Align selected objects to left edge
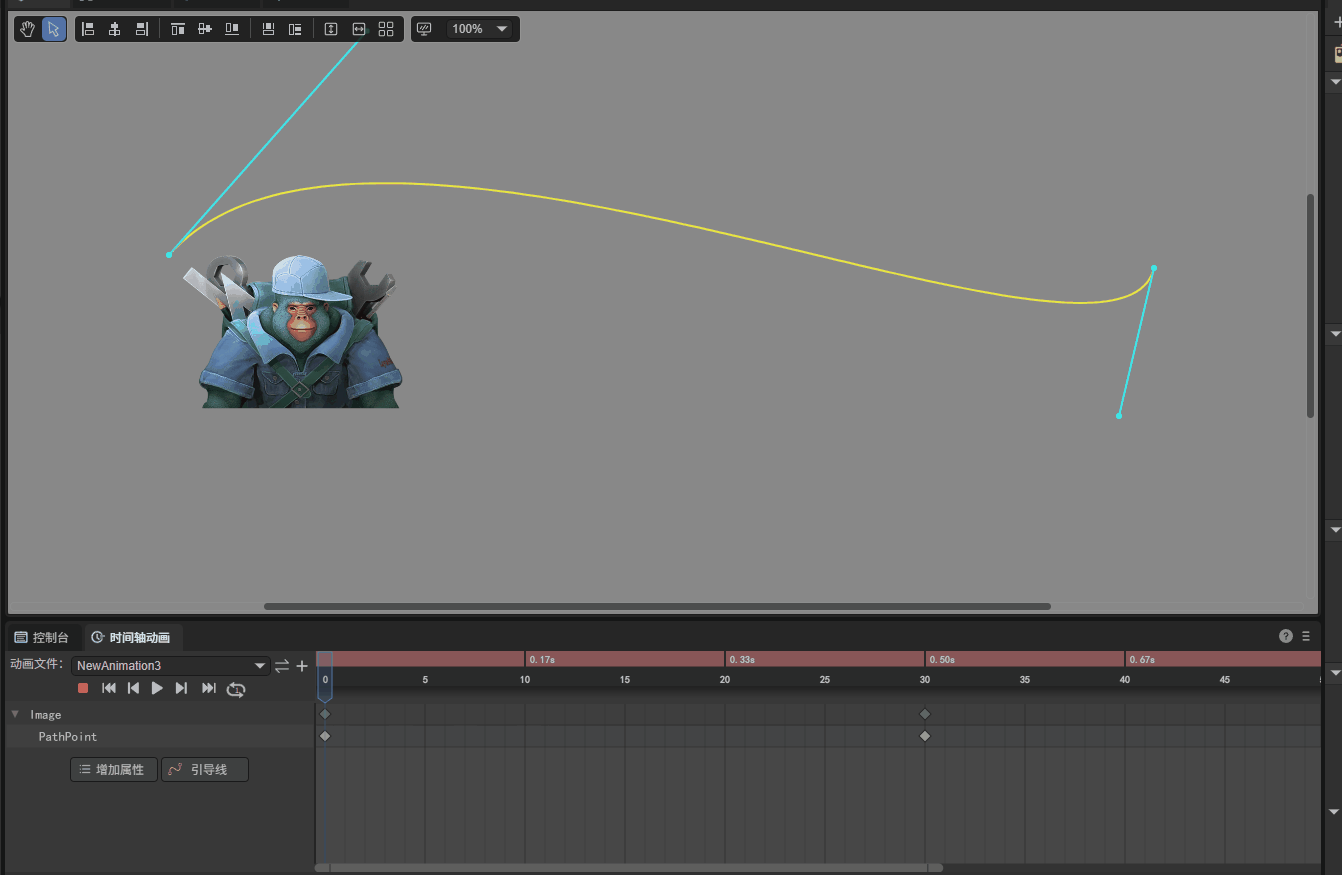1342x875 pixels. tap(88, 29)
